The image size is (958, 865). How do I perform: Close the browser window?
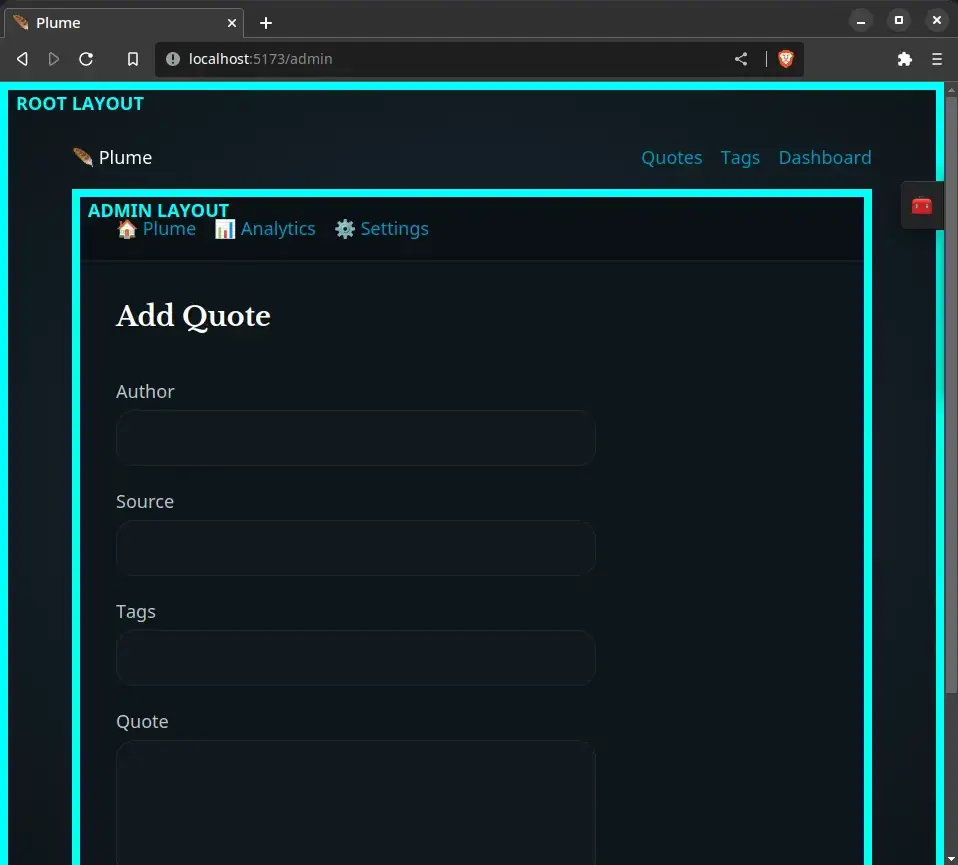[x=937, y=20]
